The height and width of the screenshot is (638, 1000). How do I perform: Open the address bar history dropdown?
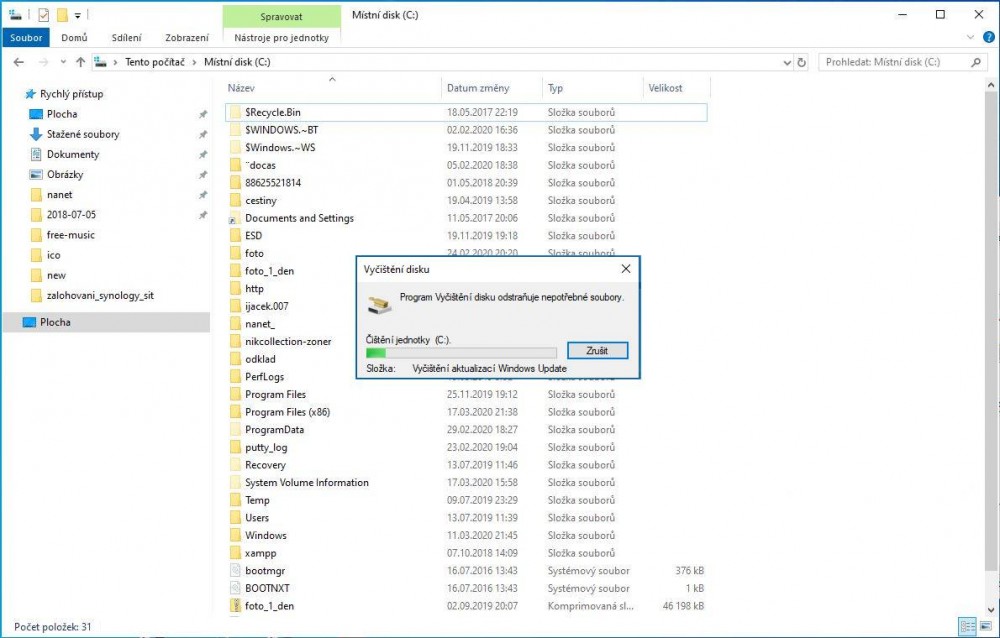click(x=784, y=62)
